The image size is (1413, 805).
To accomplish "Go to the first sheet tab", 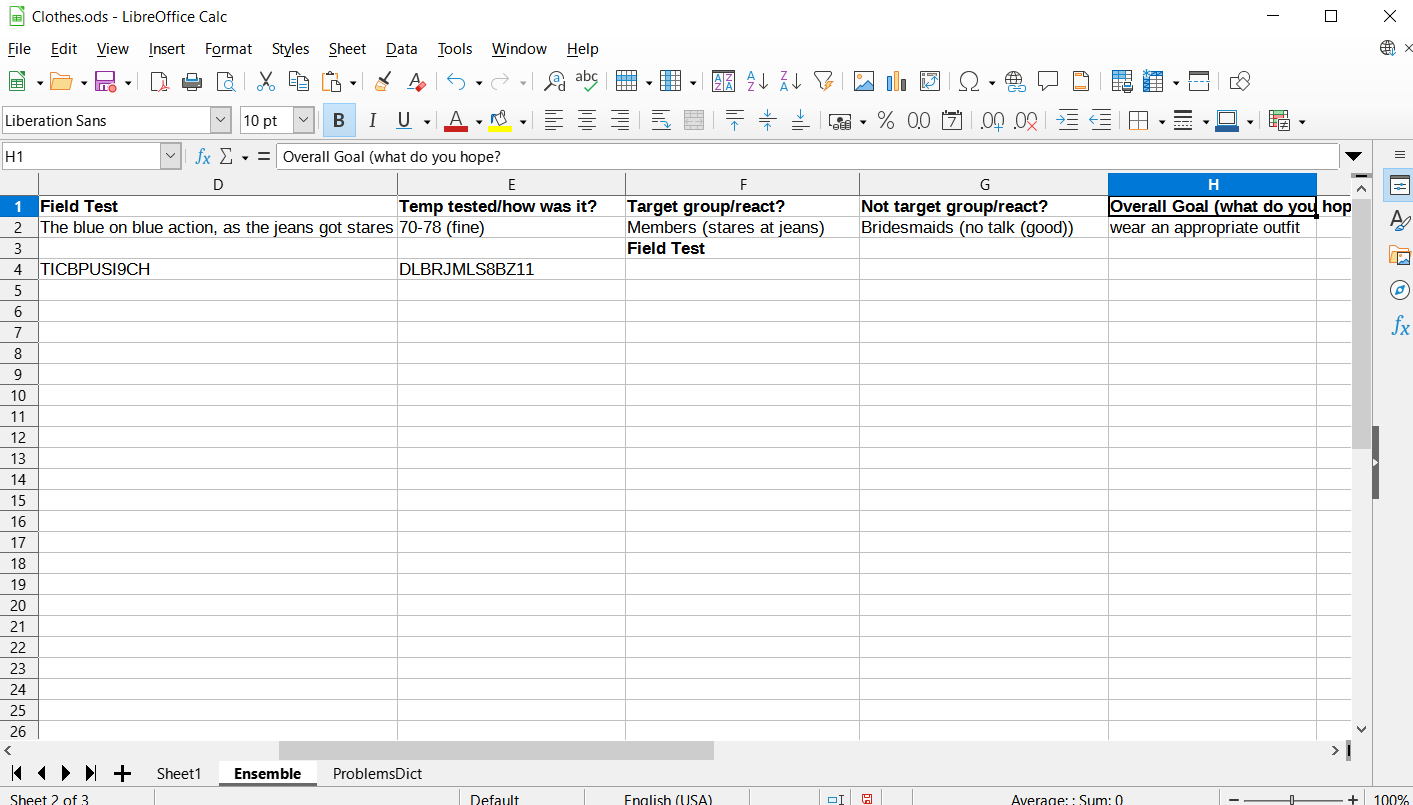I will (x=16, y=773).
